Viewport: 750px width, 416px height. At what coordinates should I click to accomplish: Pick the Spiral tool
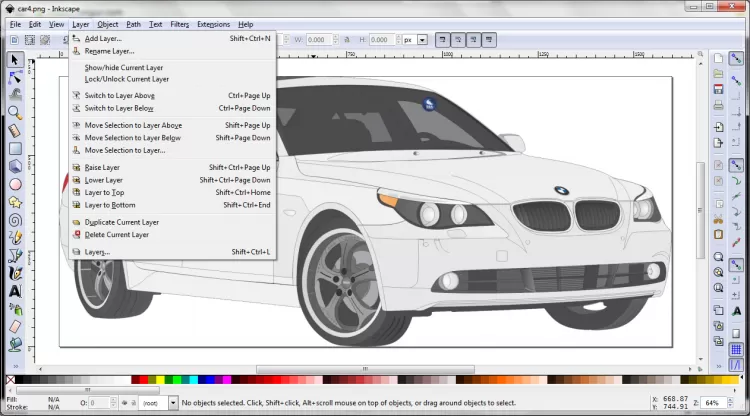(x=15, y=219)
